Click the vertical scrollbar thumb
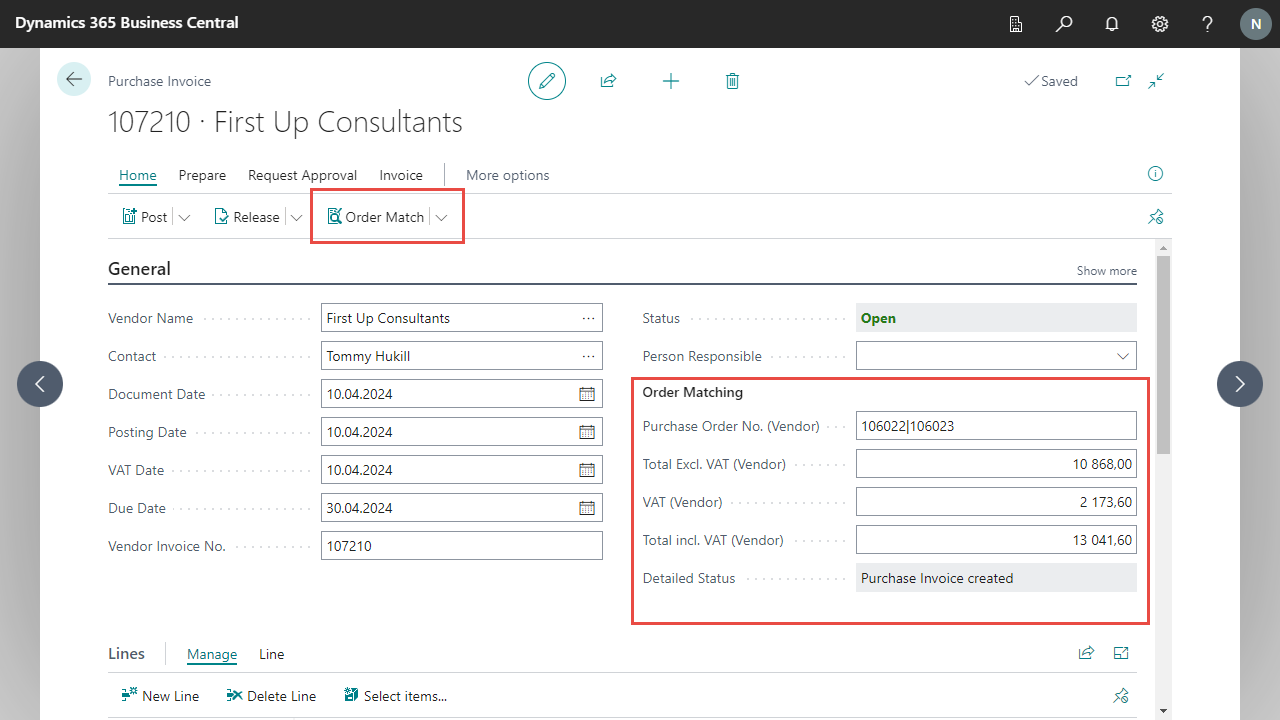Image resolution: width=1280 pixels, height=720 pixels. pos(1163,355)
